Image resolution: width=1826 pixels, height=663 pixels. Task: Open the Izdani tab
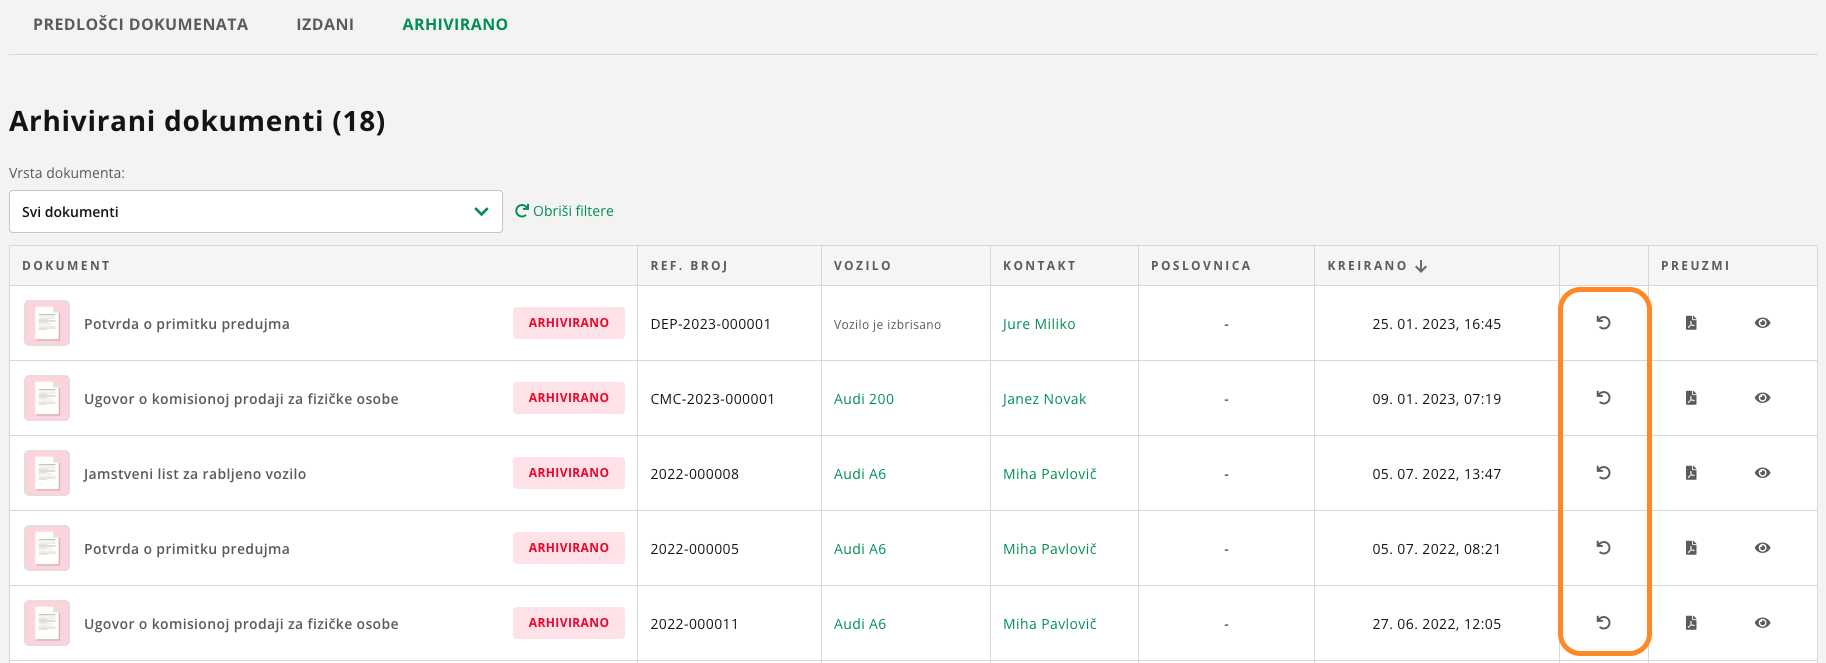325,24
